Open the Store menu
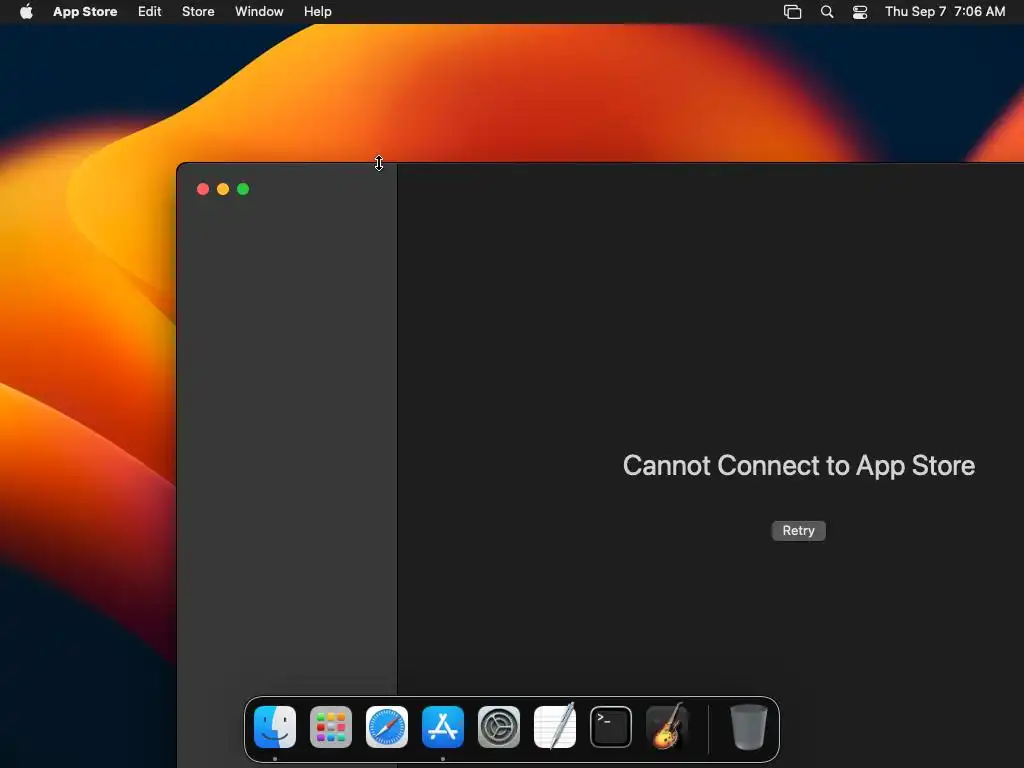 pyautogui.click(x=198, y=11)
